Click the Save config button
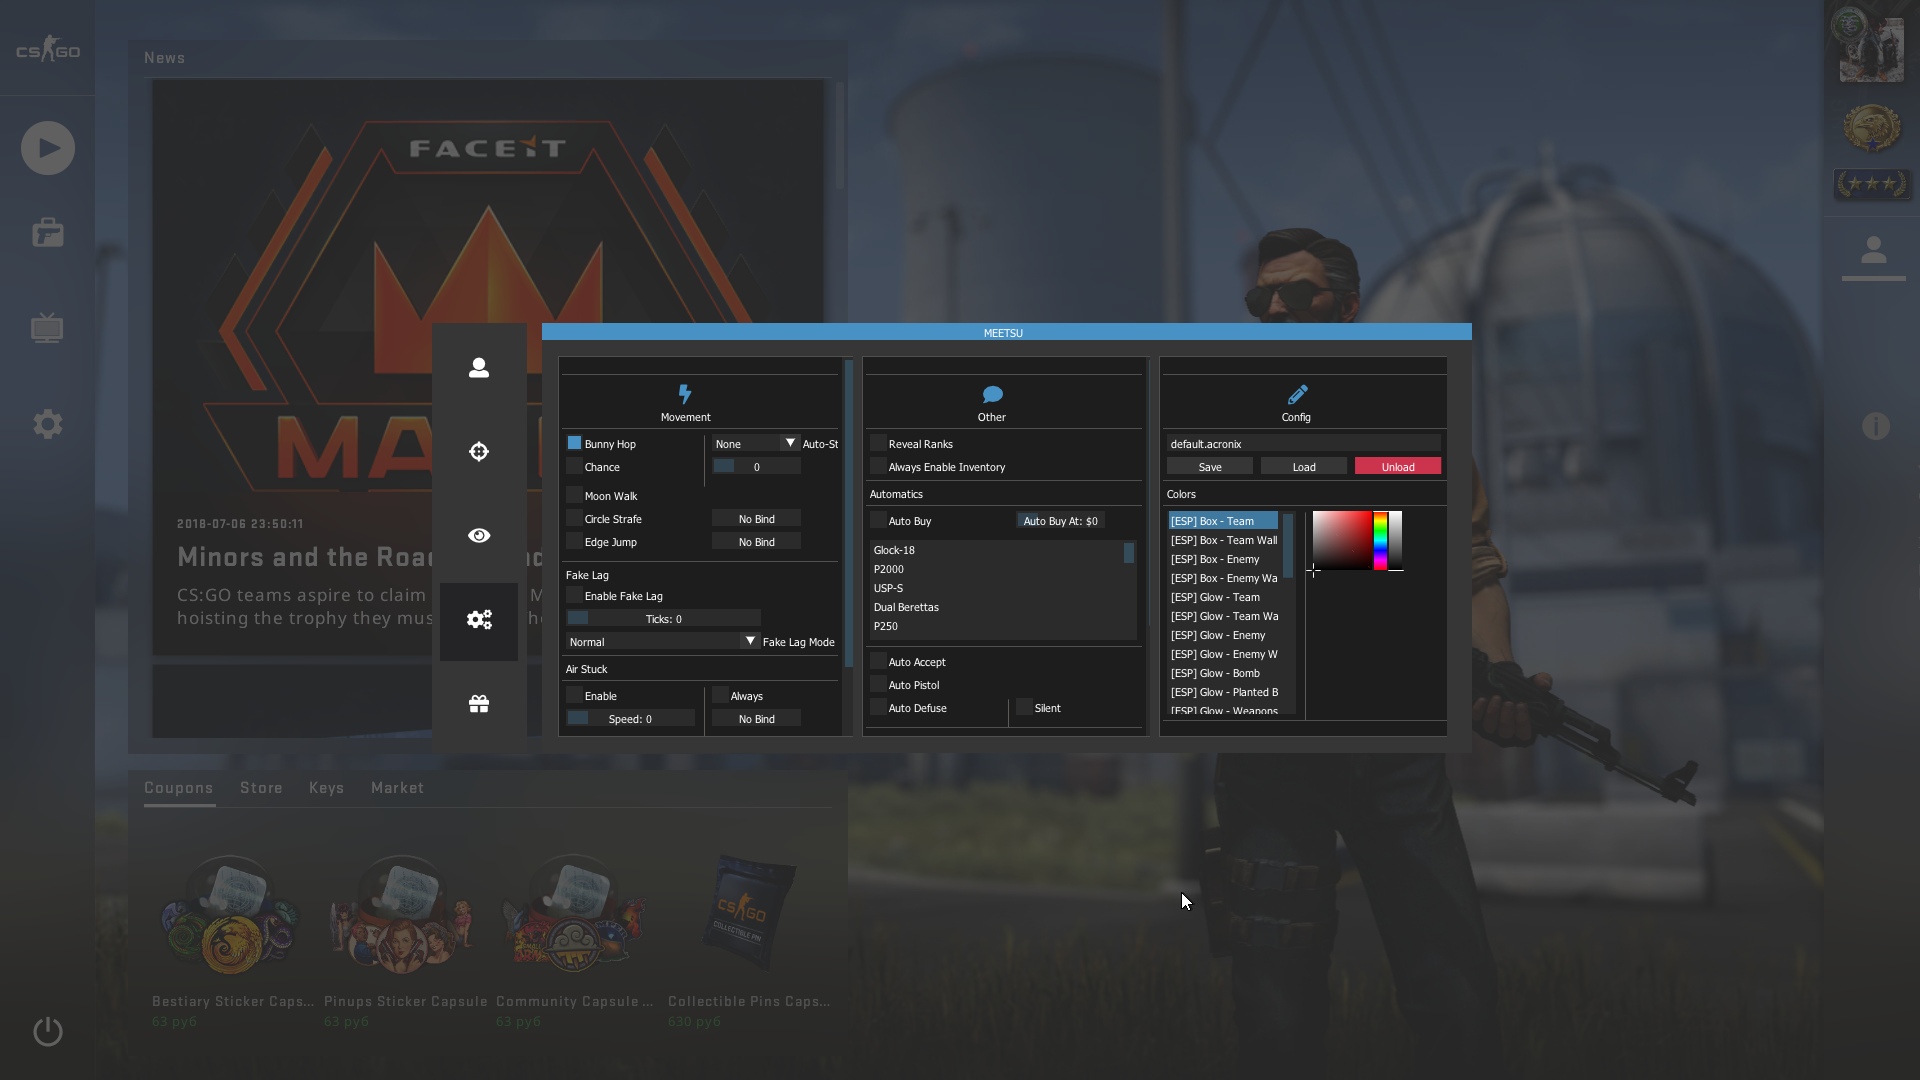Screen dimensions: 1920x1080 (x=1209, y=467)
